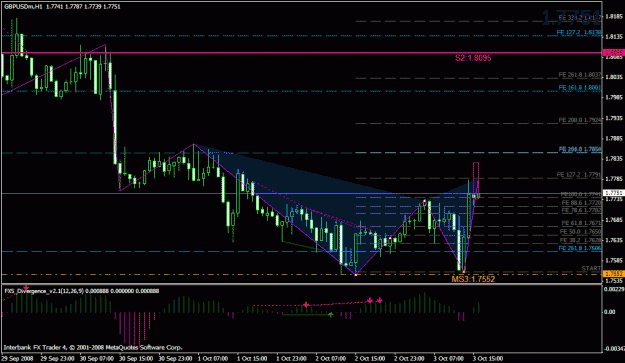Click the 0.00229 indicator scale value
625x363 pixels.
pyautogui.click(x=614, y=289)
